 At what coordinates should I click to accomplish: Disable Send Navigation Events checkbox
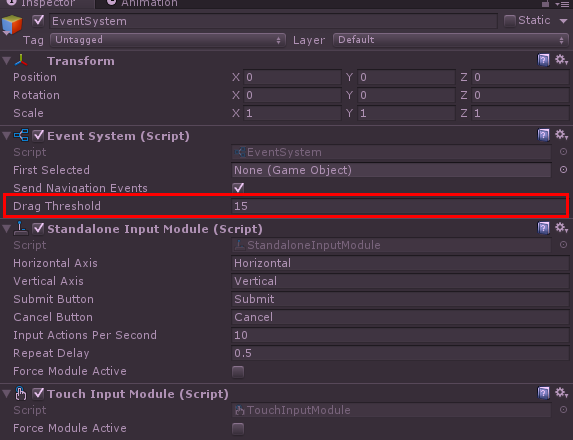click(238, 188)
